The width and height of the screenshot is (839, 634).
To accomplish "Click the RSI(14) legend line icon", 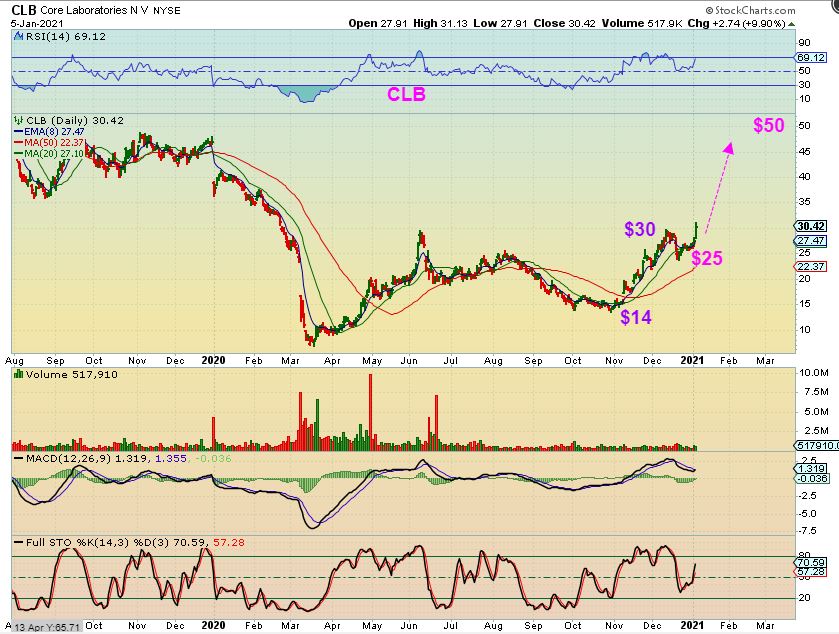I will [x=18, y=36].
